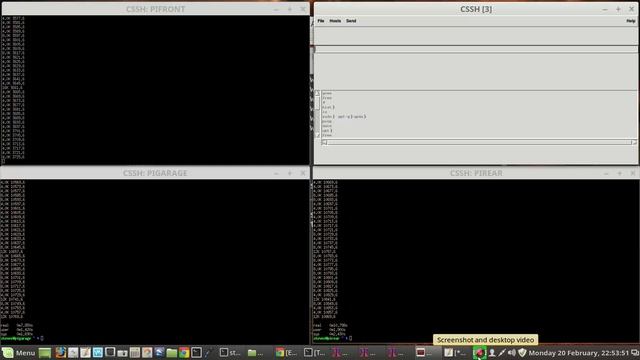Switch to the '[T...' terminal taskbar item
Image resolution: width=640 pixels, height=360 pixels.
(x=315, y=353)
